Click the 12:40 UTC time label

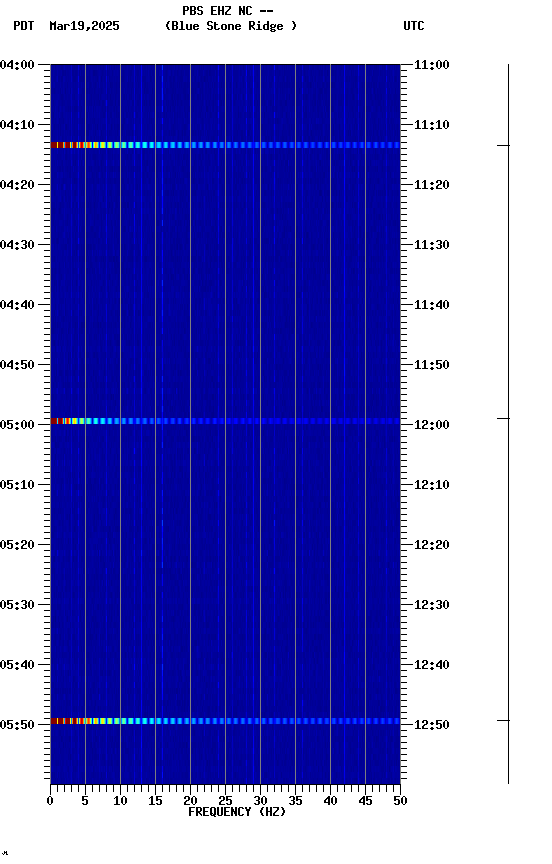click(x=432, y=665)
